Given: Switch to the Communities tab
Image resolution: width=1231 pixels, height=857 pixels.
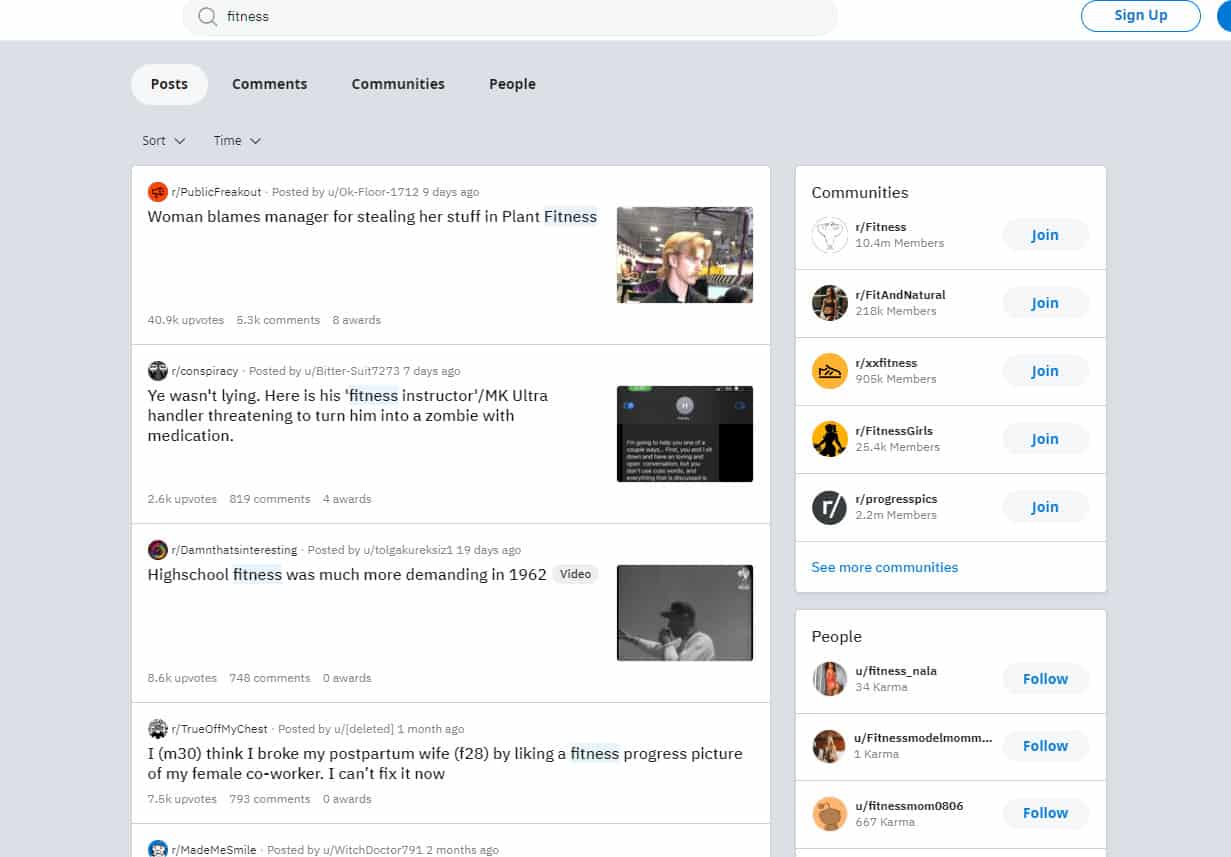Looking at the screenshot, I should (397, 84).
